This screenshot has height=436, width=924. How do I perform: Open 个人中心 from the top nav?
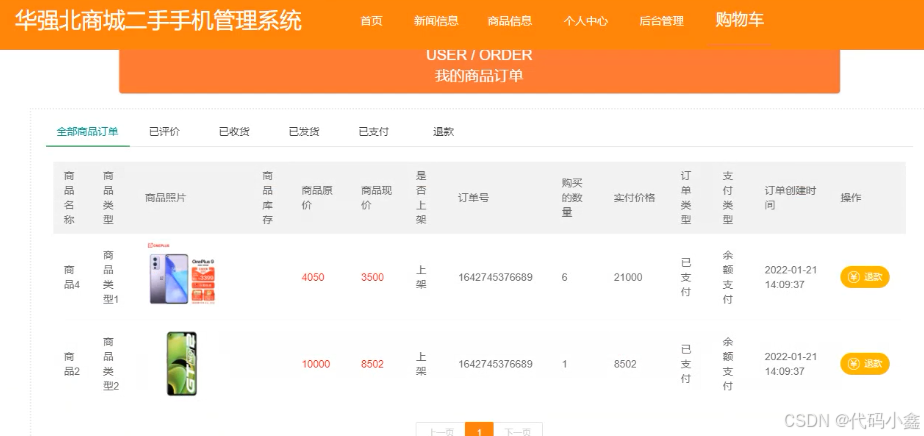click(586, 21)
